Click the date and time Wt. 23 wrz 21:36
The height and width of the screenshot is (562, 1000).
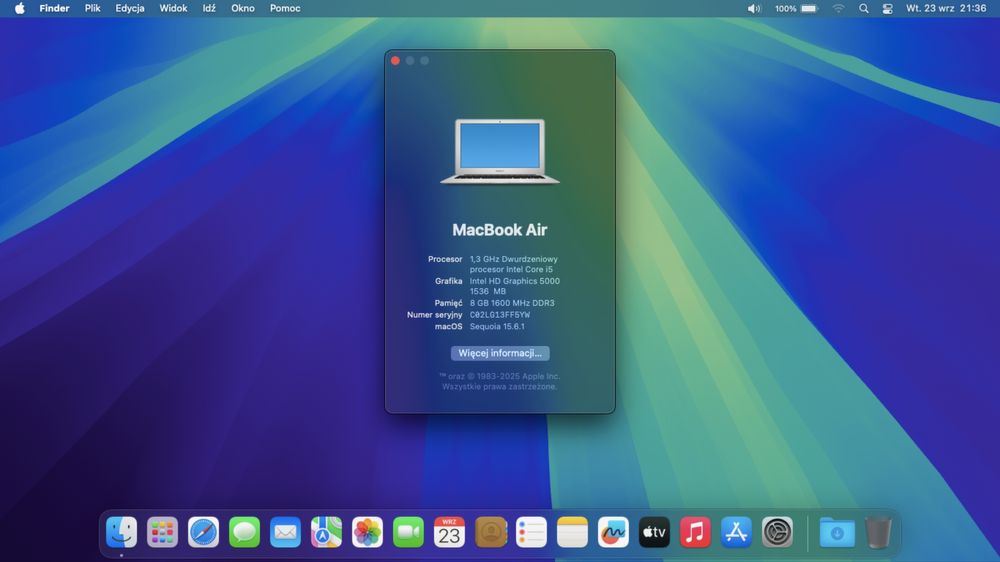click(x=946, y=8)
